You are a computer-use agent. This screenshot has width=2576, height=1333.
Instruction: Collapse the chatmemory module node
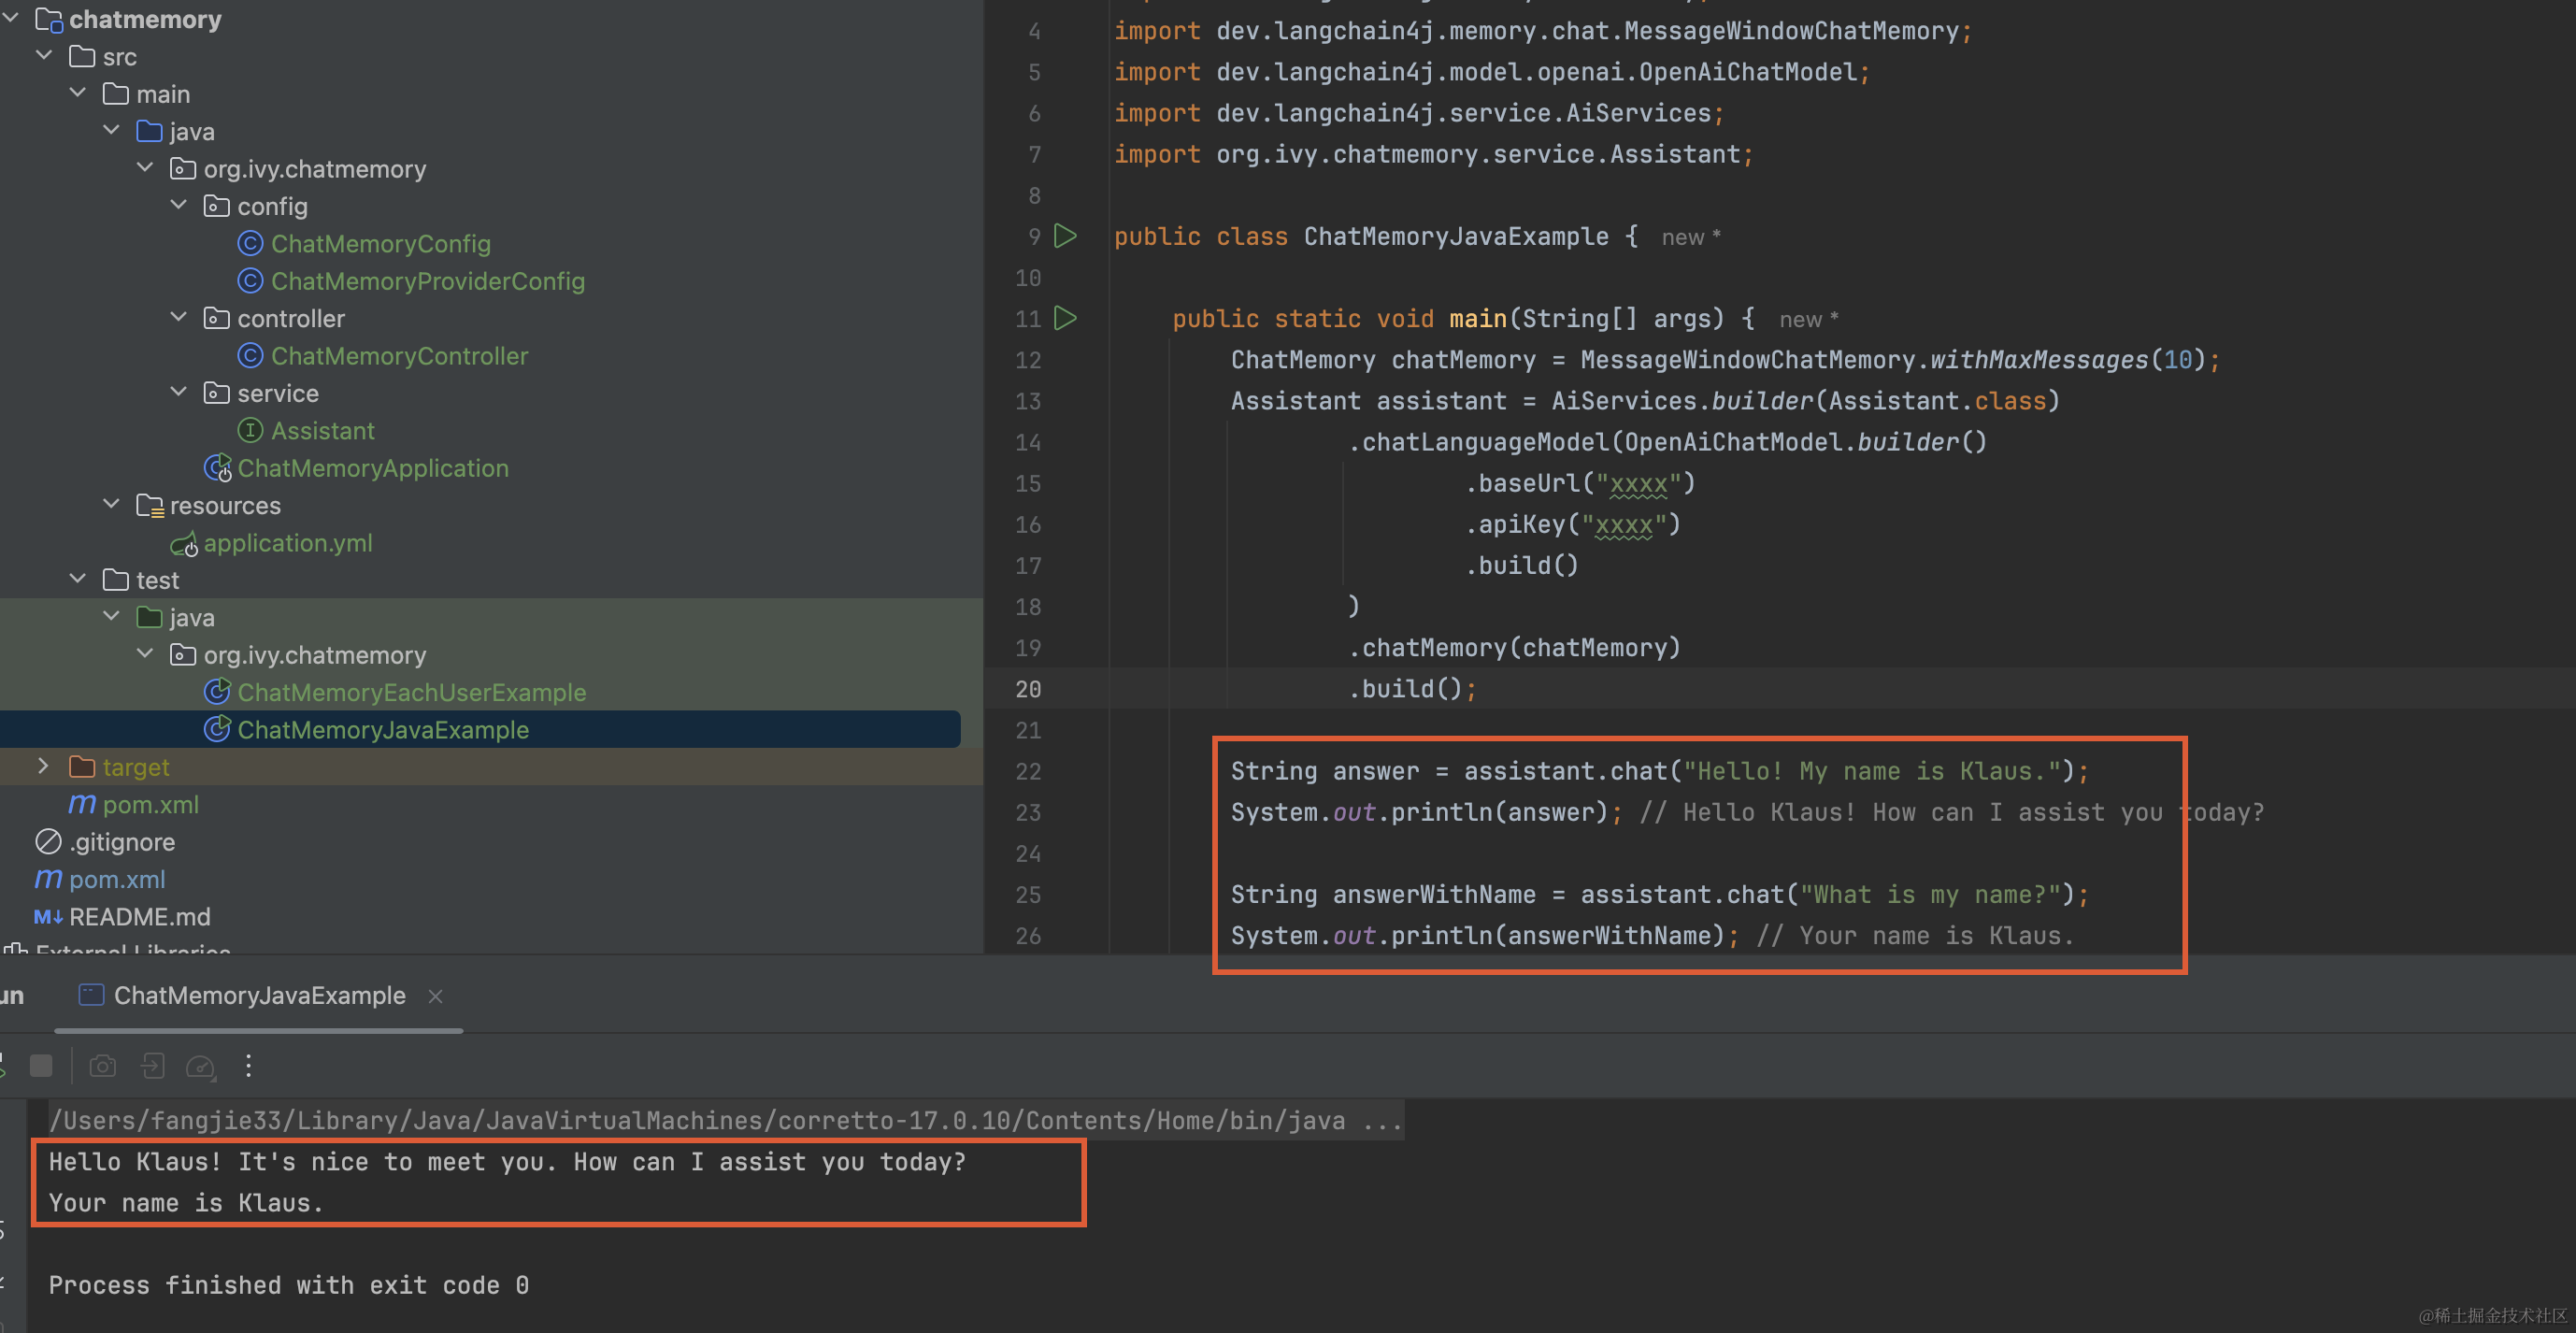pyautogui.click(x=11, y=18)
